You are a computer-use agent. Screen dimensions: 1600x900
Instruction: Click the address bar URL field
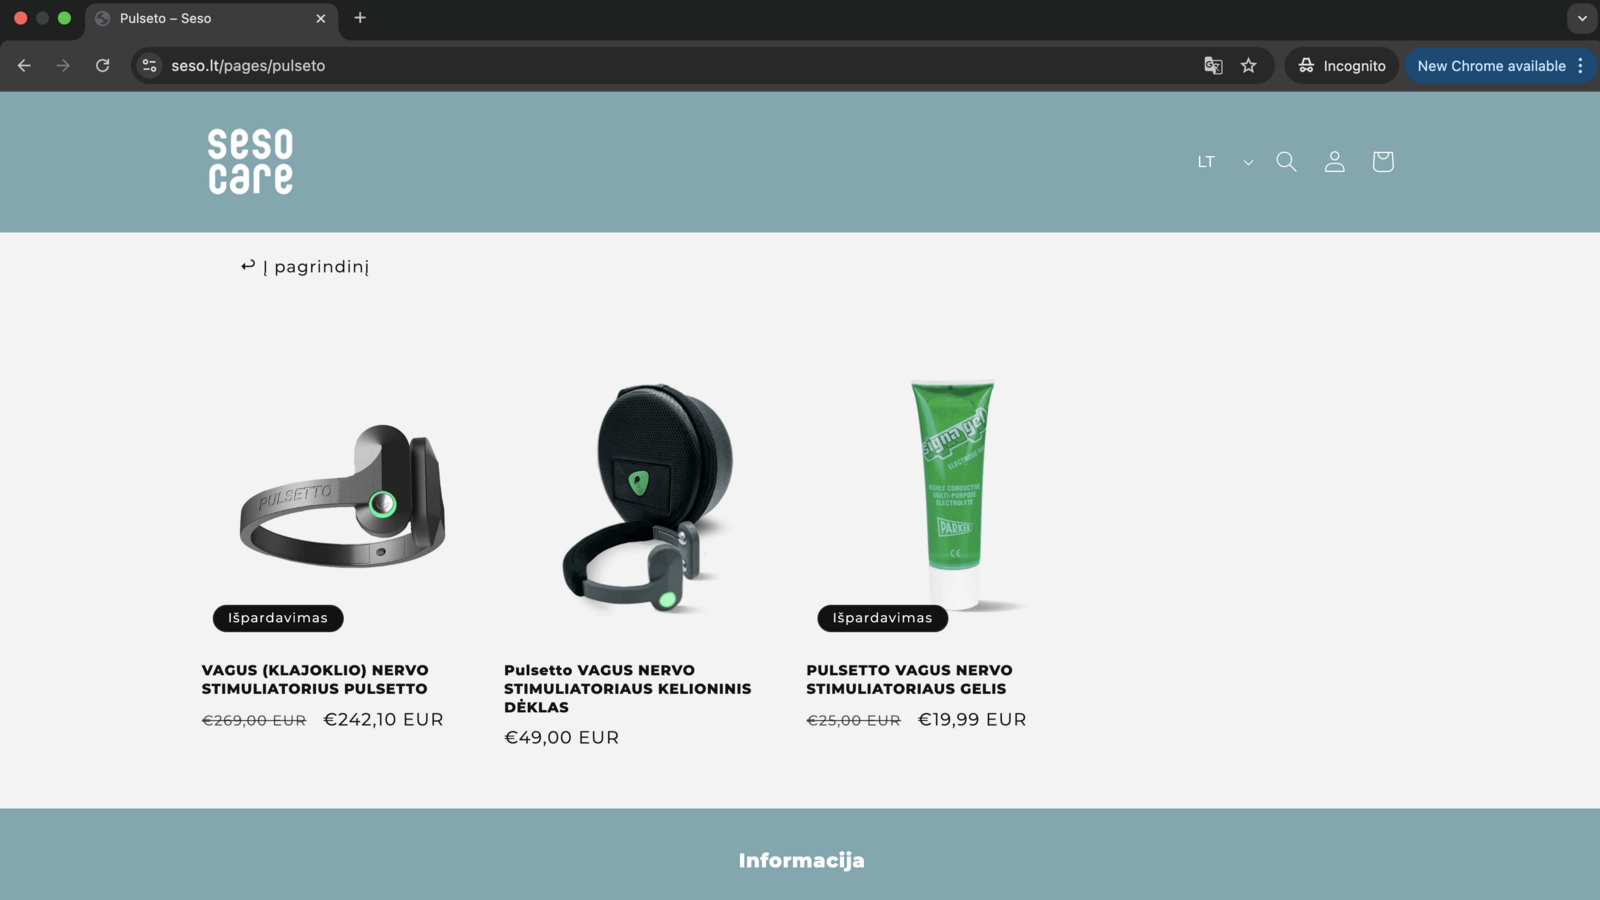[680, 66]
